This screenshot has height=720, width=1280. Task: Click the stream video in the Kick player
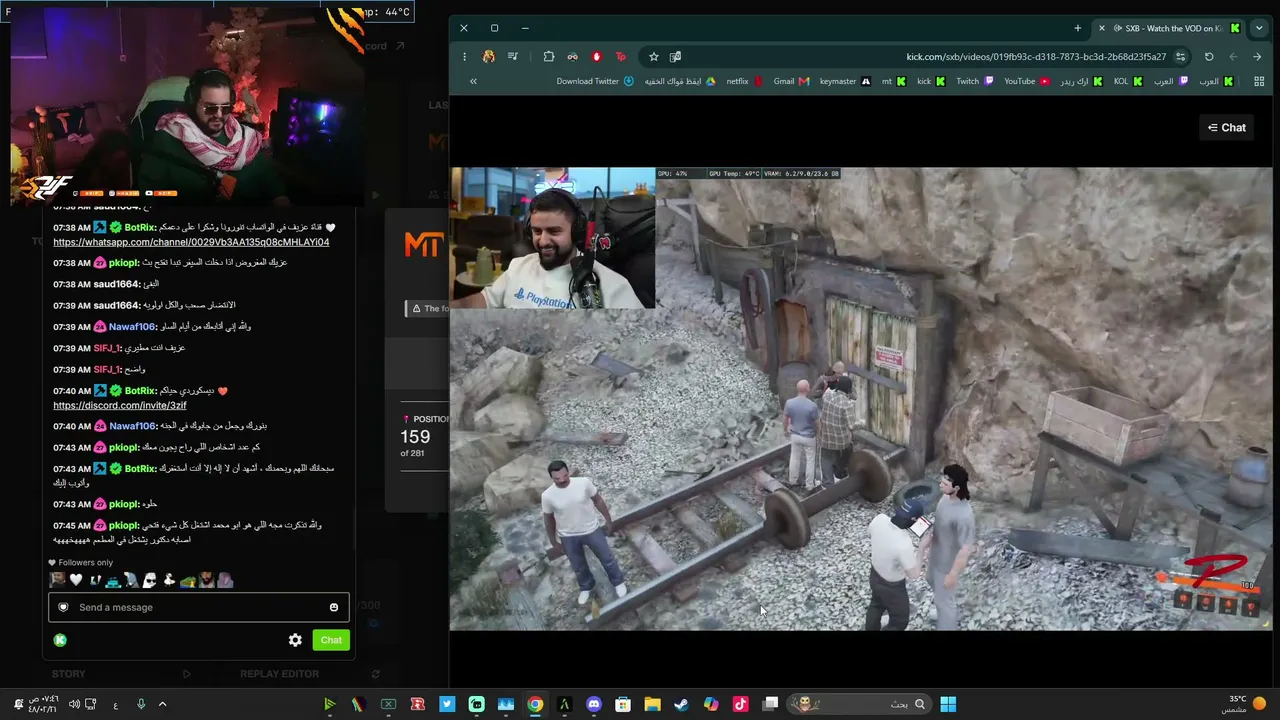tap(861, 399)
